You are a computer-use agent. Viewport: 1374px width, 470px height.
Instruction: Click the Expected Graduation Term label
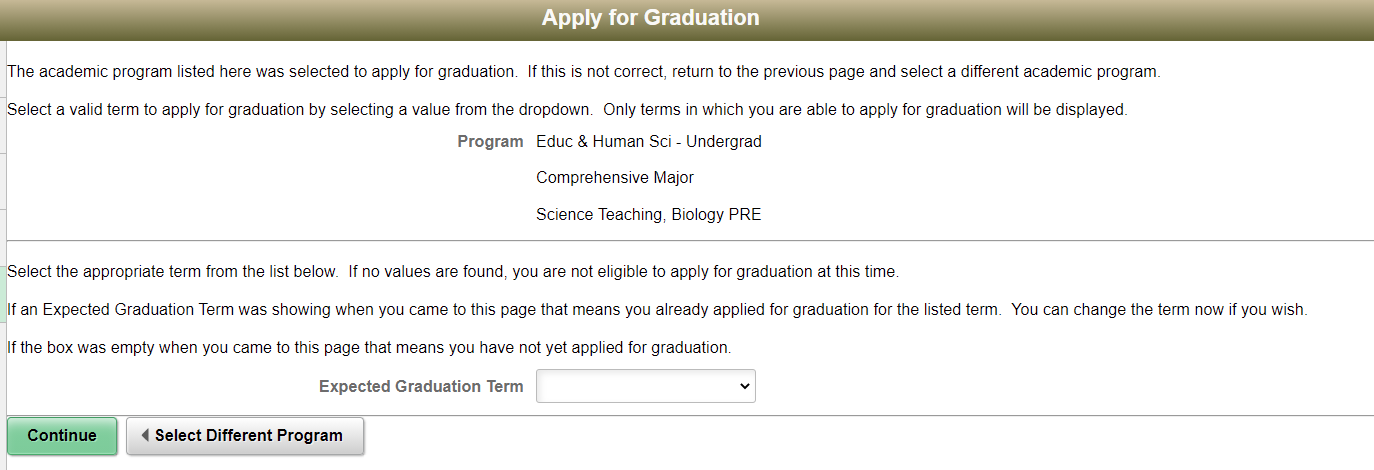(421, 386)
